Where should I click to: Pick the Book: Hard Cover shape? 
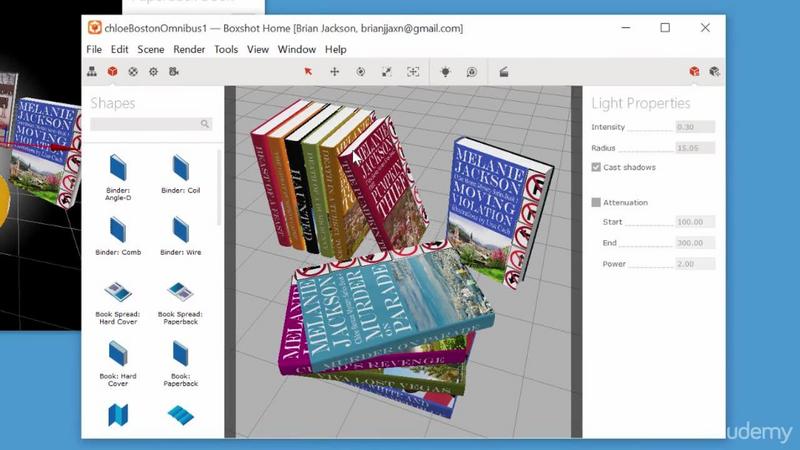click(x=118, y=364)
